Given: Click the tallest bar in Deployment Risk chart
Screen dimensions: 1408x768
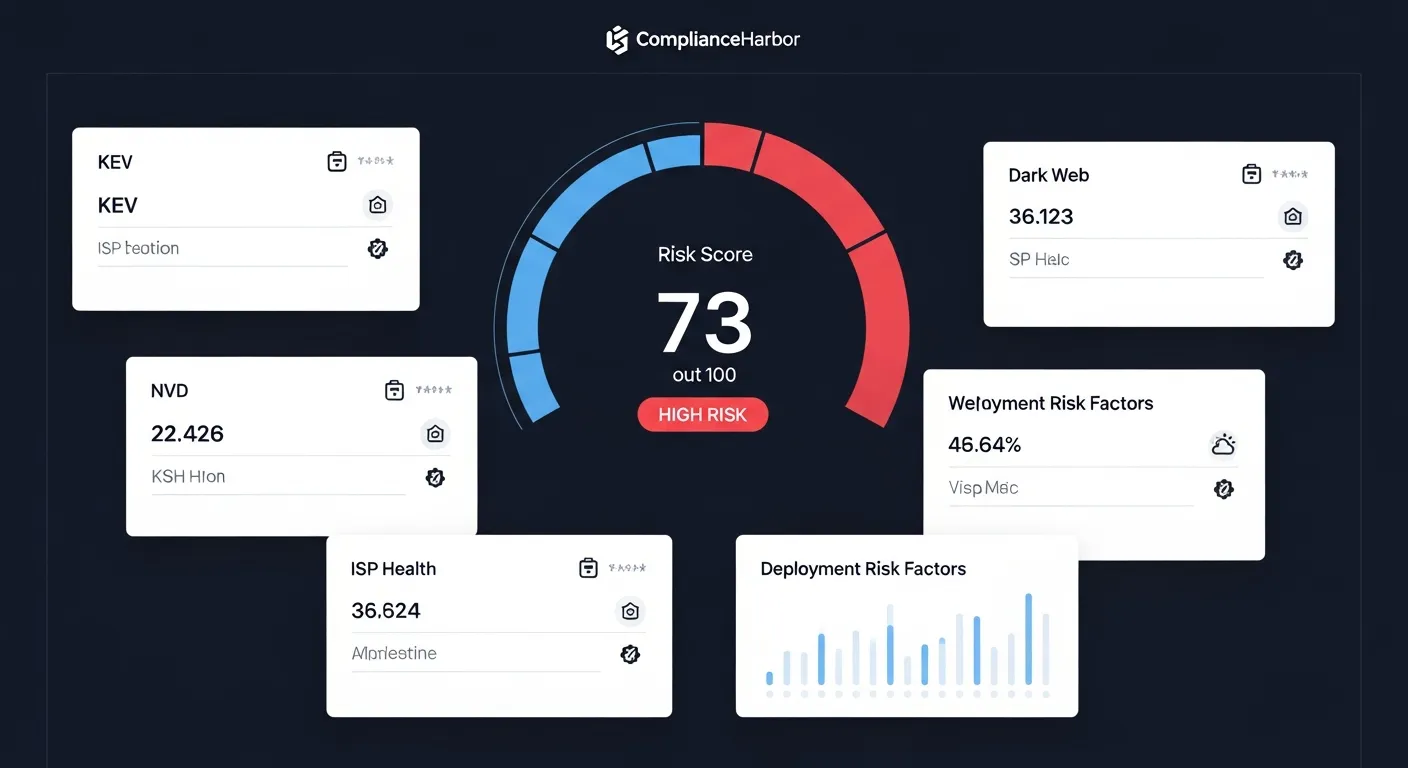Looking at the screenshot, I should click(x=1028, y=640).
